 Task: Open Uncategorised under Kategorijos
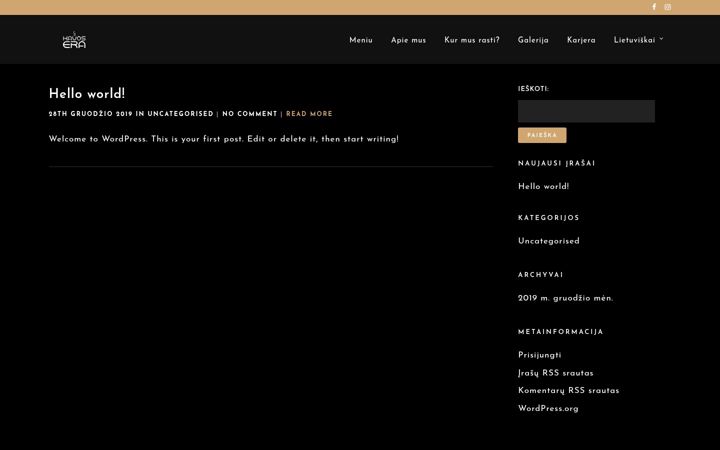(x=548, y=241)
